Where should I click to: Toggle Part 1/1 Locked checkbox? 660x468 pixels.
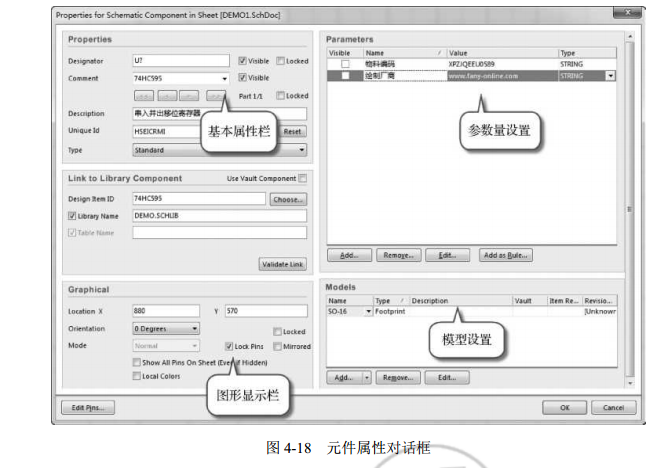280,96
